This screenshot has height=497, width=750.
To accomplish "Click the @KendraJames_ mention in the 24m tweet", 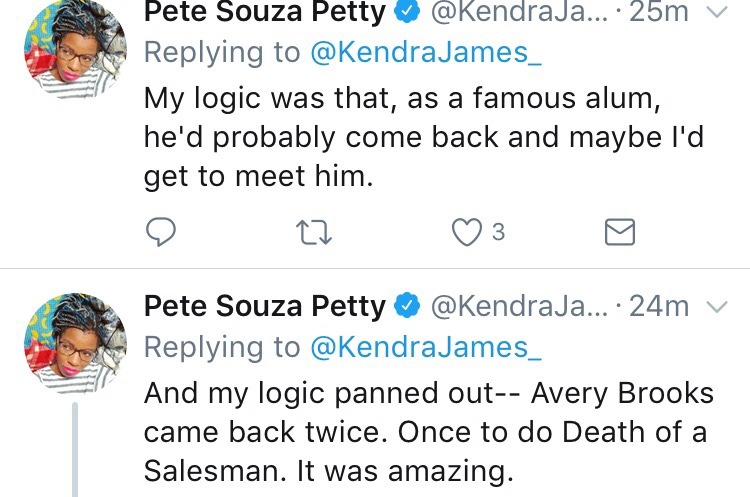I will tap(427, 347).
